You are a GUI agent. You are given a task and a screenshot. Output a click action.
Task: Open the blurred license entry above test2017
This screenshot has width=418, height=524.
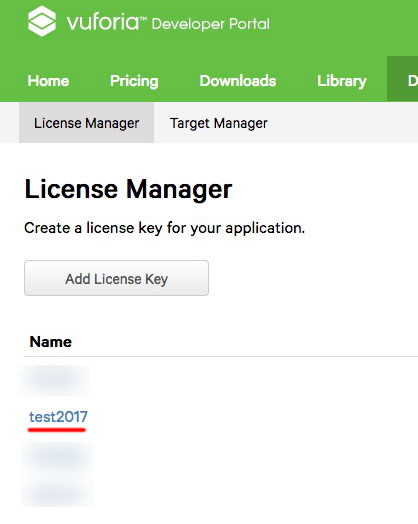point(55,380)
